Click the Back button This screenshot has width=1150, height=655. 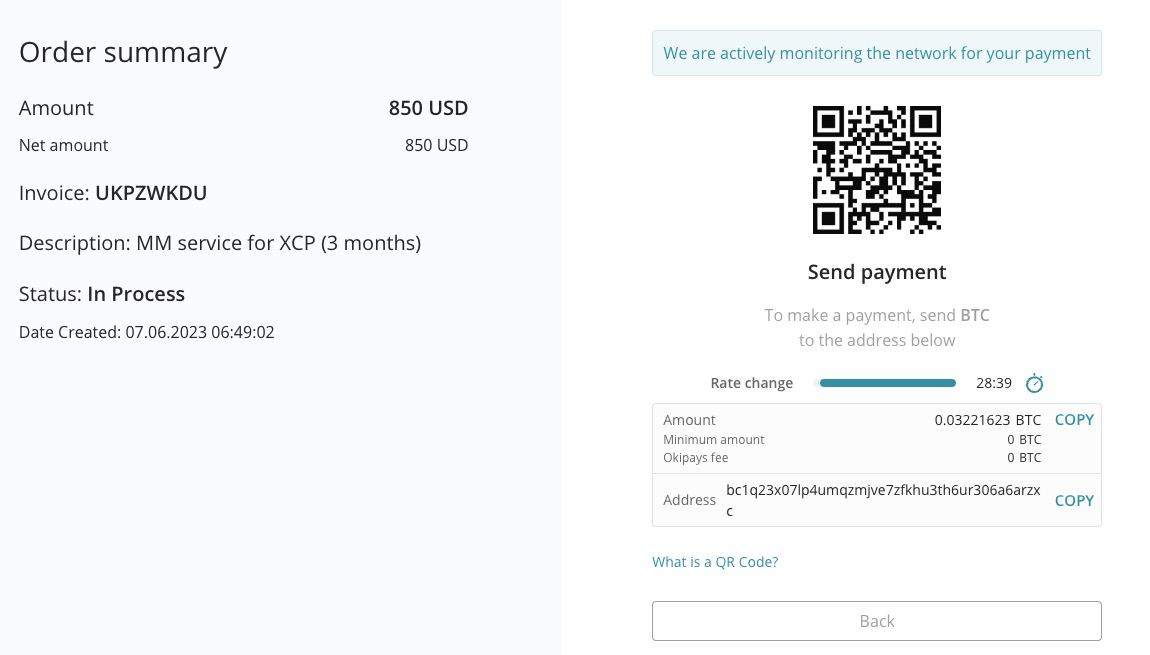coord(876,621)
